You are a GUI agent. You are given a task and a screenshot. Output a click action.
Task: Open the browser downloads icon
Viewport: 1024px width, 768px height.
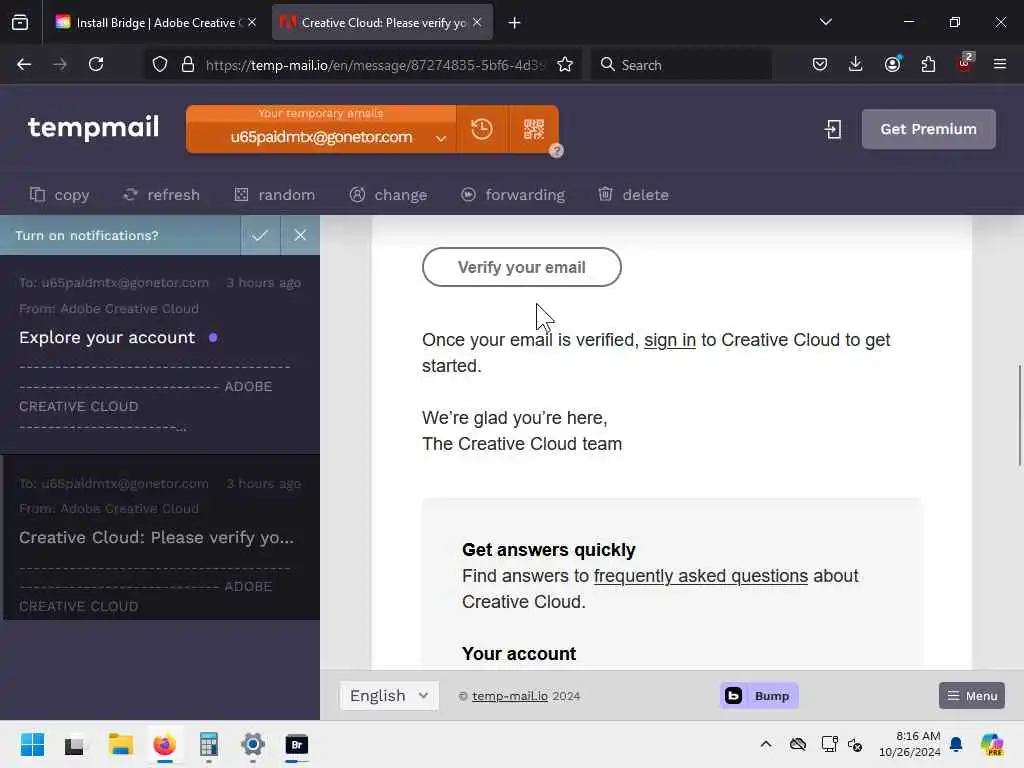(856, 64)
